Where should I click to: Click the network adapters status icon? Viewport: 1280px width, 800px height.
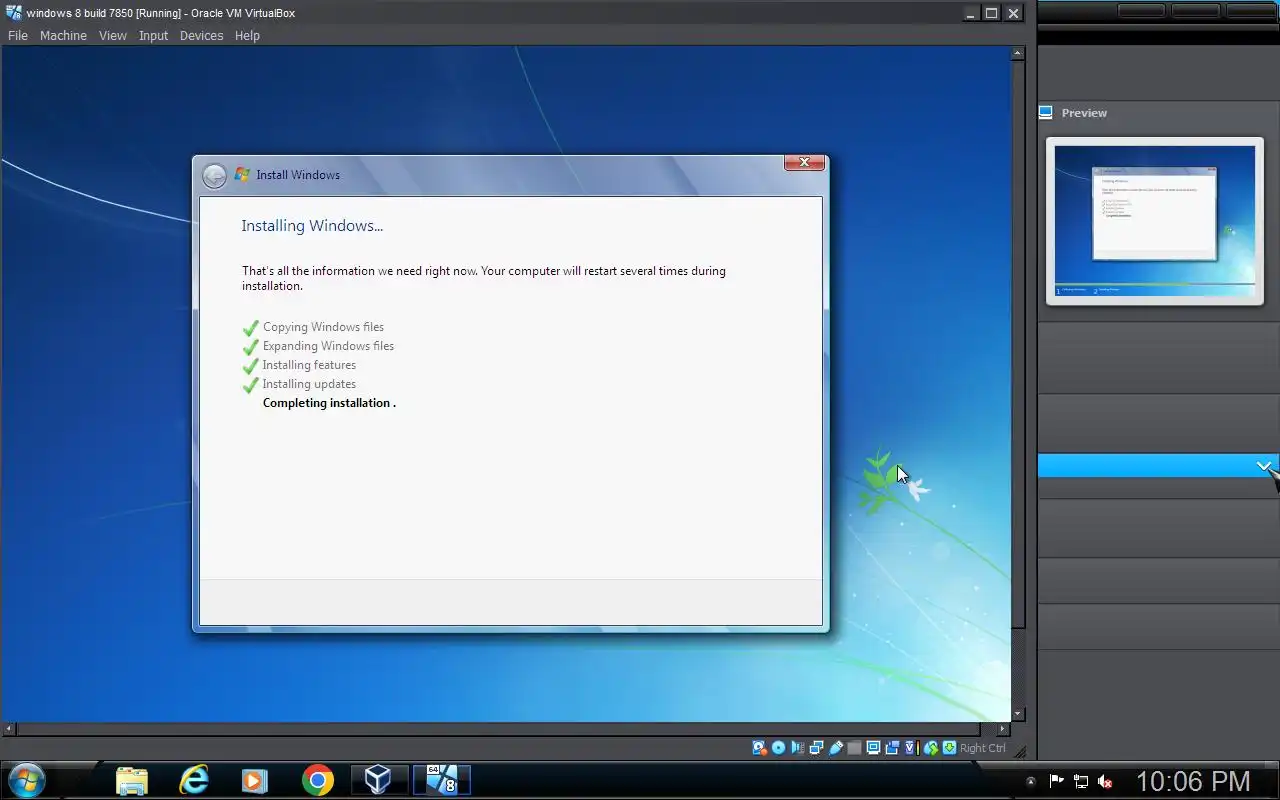click(816, 748)
